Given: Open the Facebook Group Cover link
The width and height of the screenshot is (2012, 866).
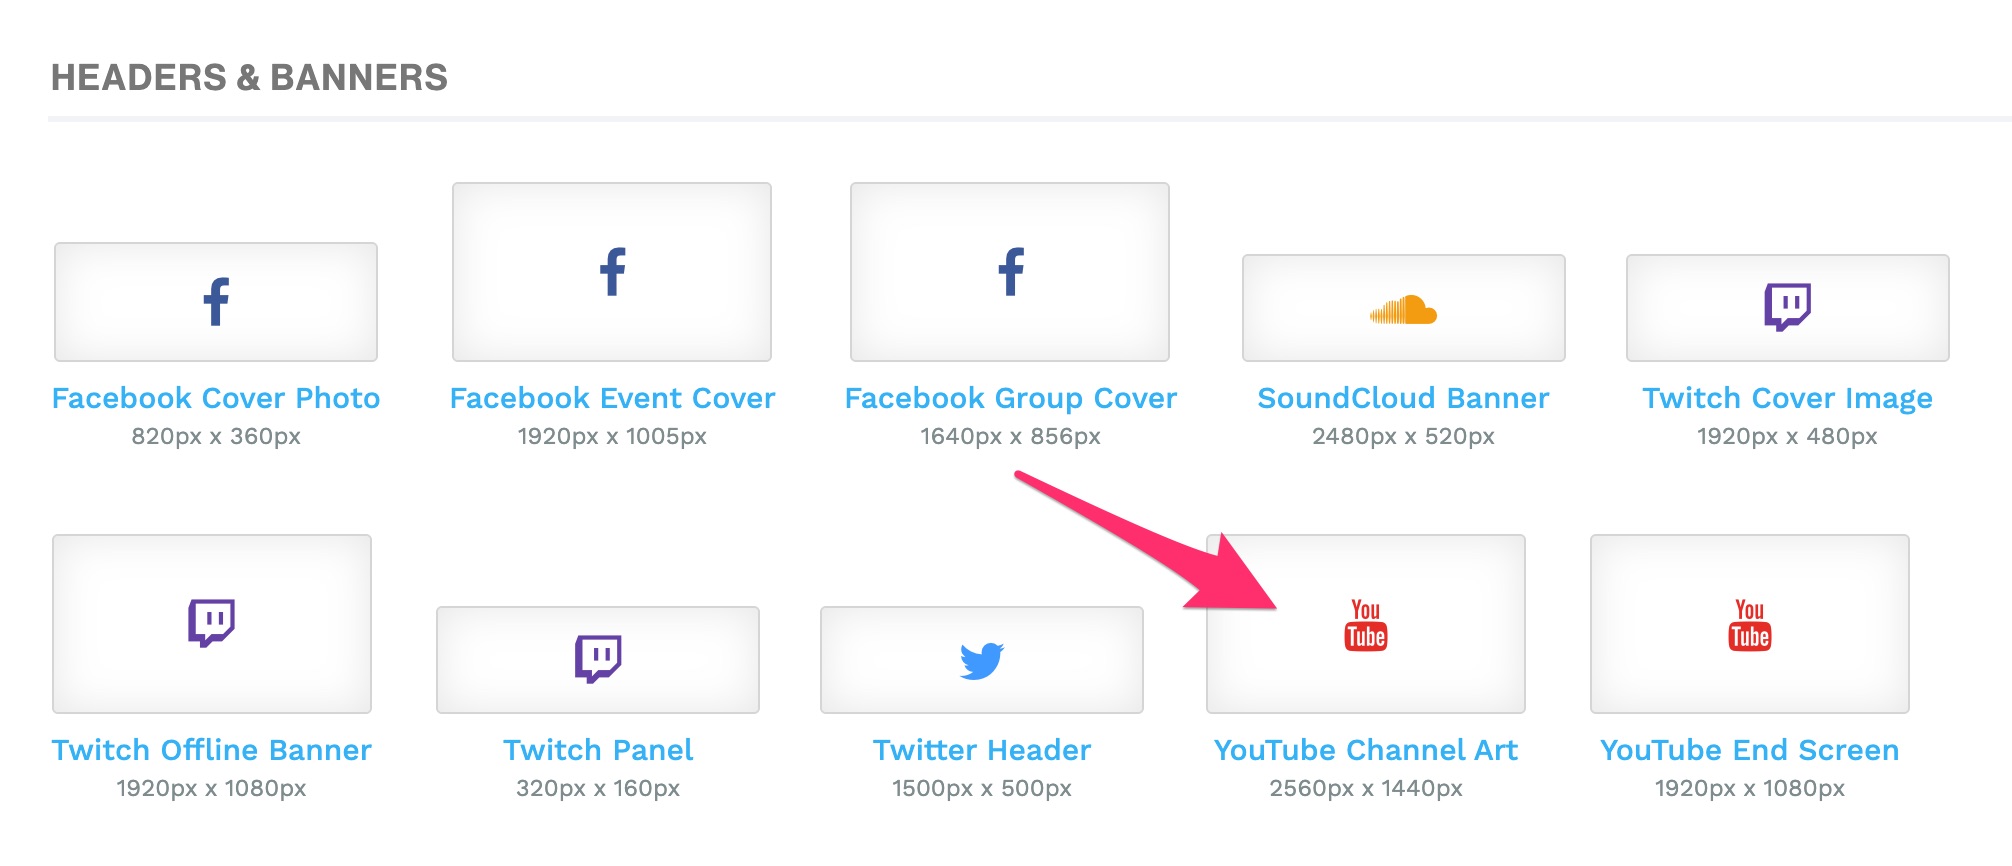Looking at the screenshot, I should 1010,399.
